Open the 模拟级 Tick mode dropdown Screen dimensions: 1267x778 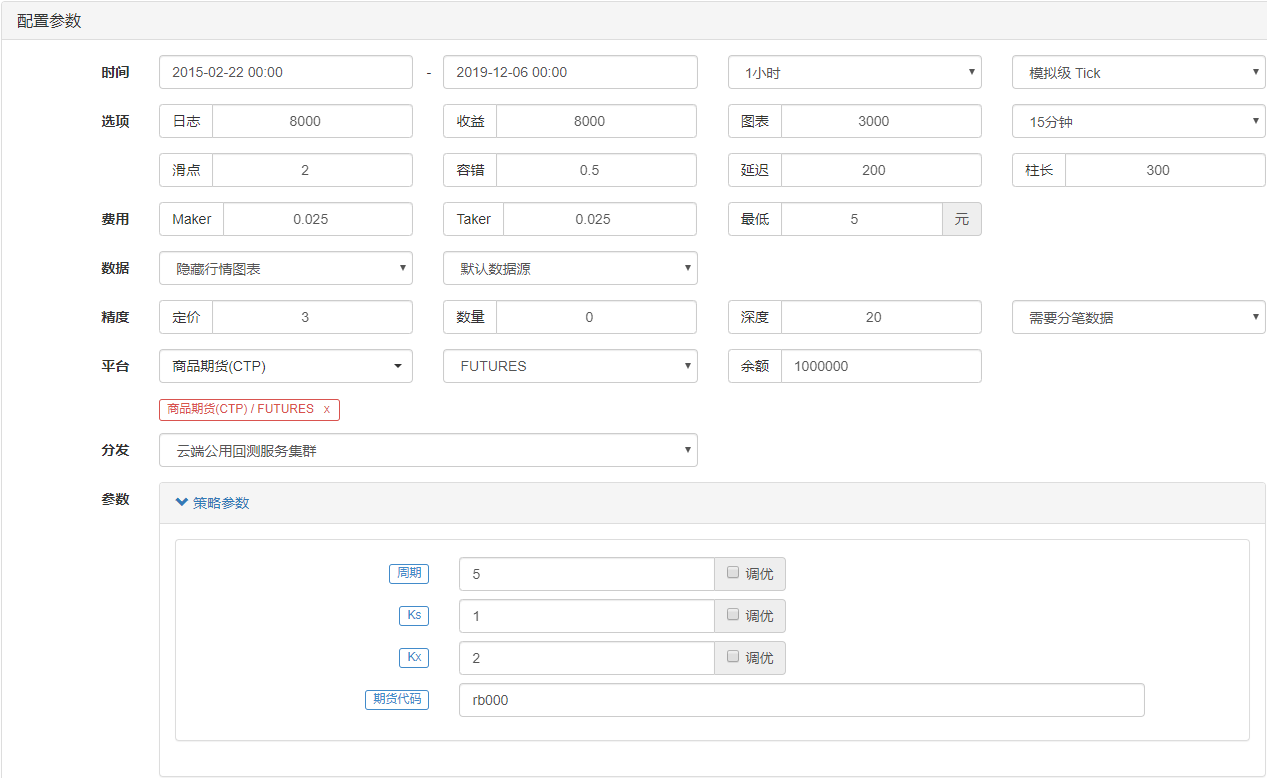(x=1138, y=73)
